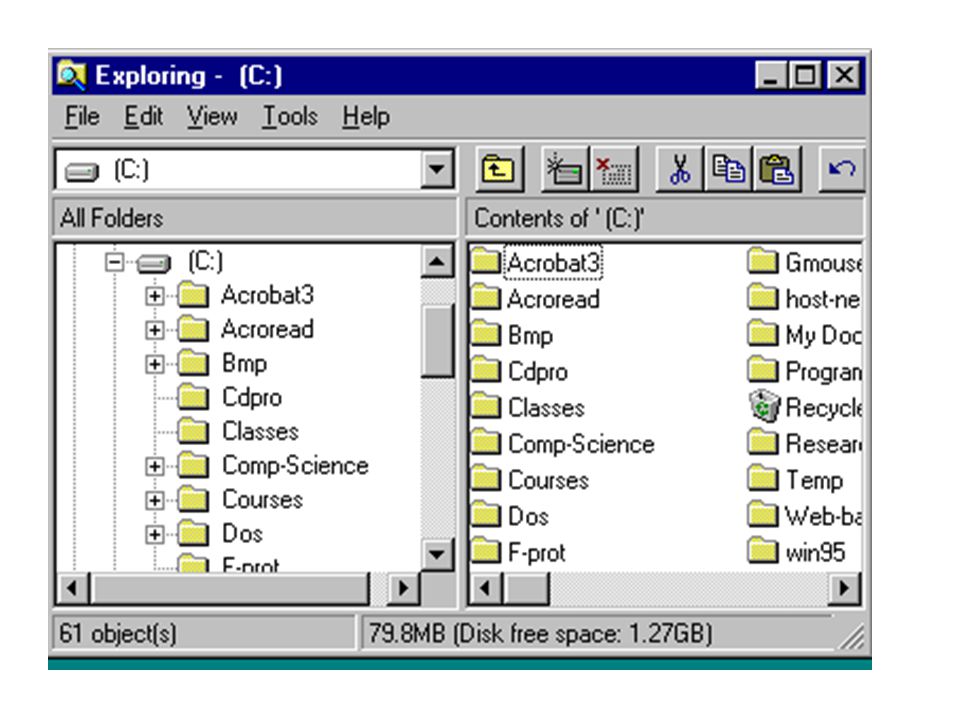The height and width of the screenshot is (720, 960).
Task: Click the Cut scissors icon
Action: pyautogui.click(x=679, y=169)
